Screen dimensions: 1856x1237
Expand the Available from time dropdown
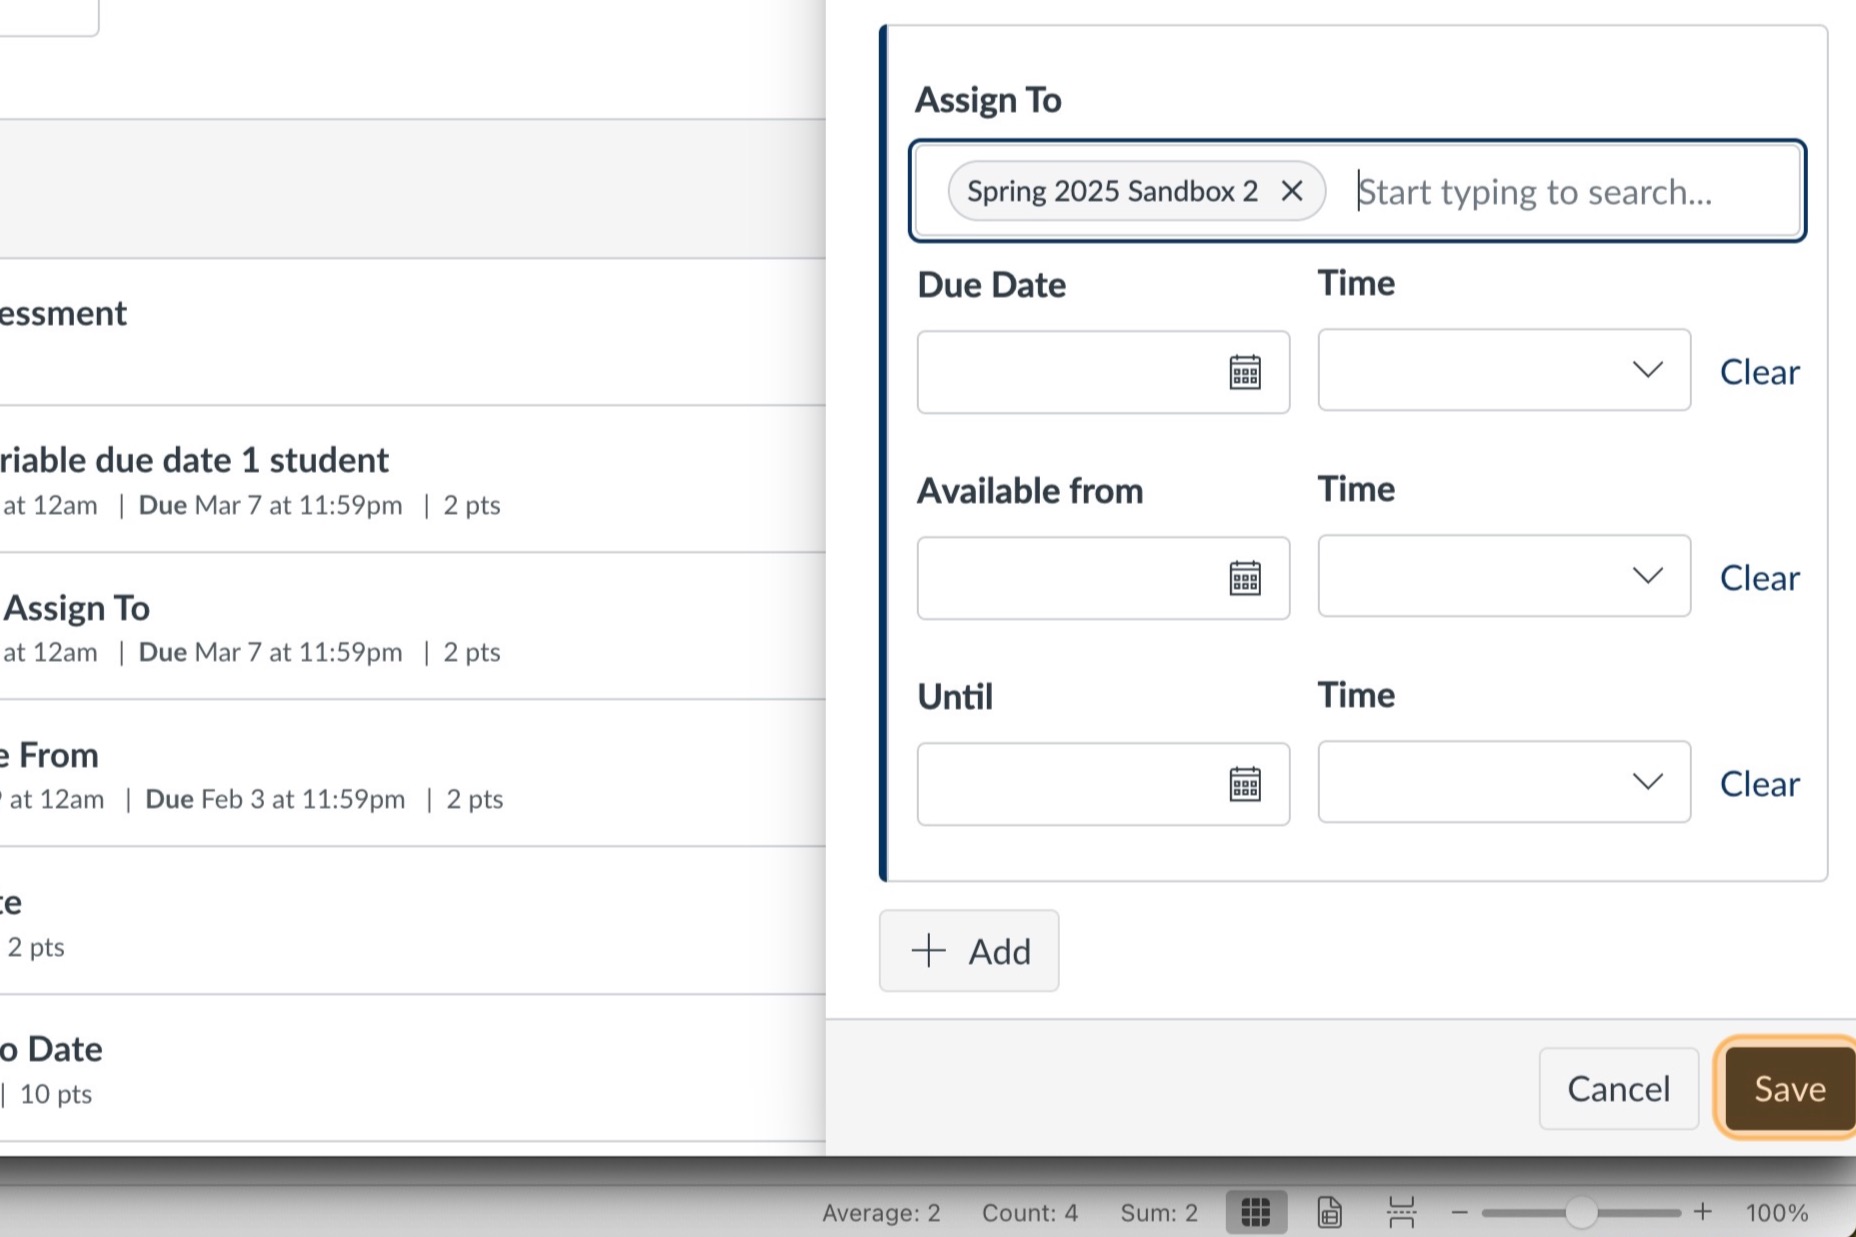tap(1646, 576)
